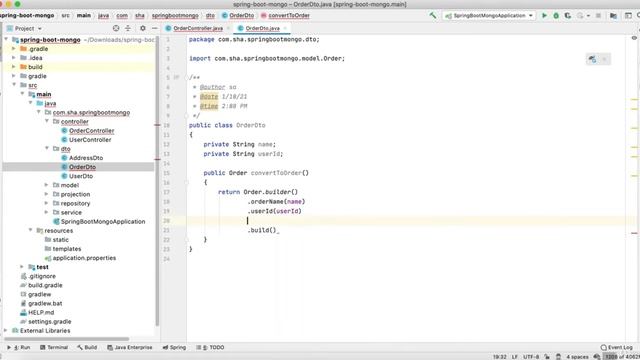
Task: Open the Spring tool window
Action: 174,347
